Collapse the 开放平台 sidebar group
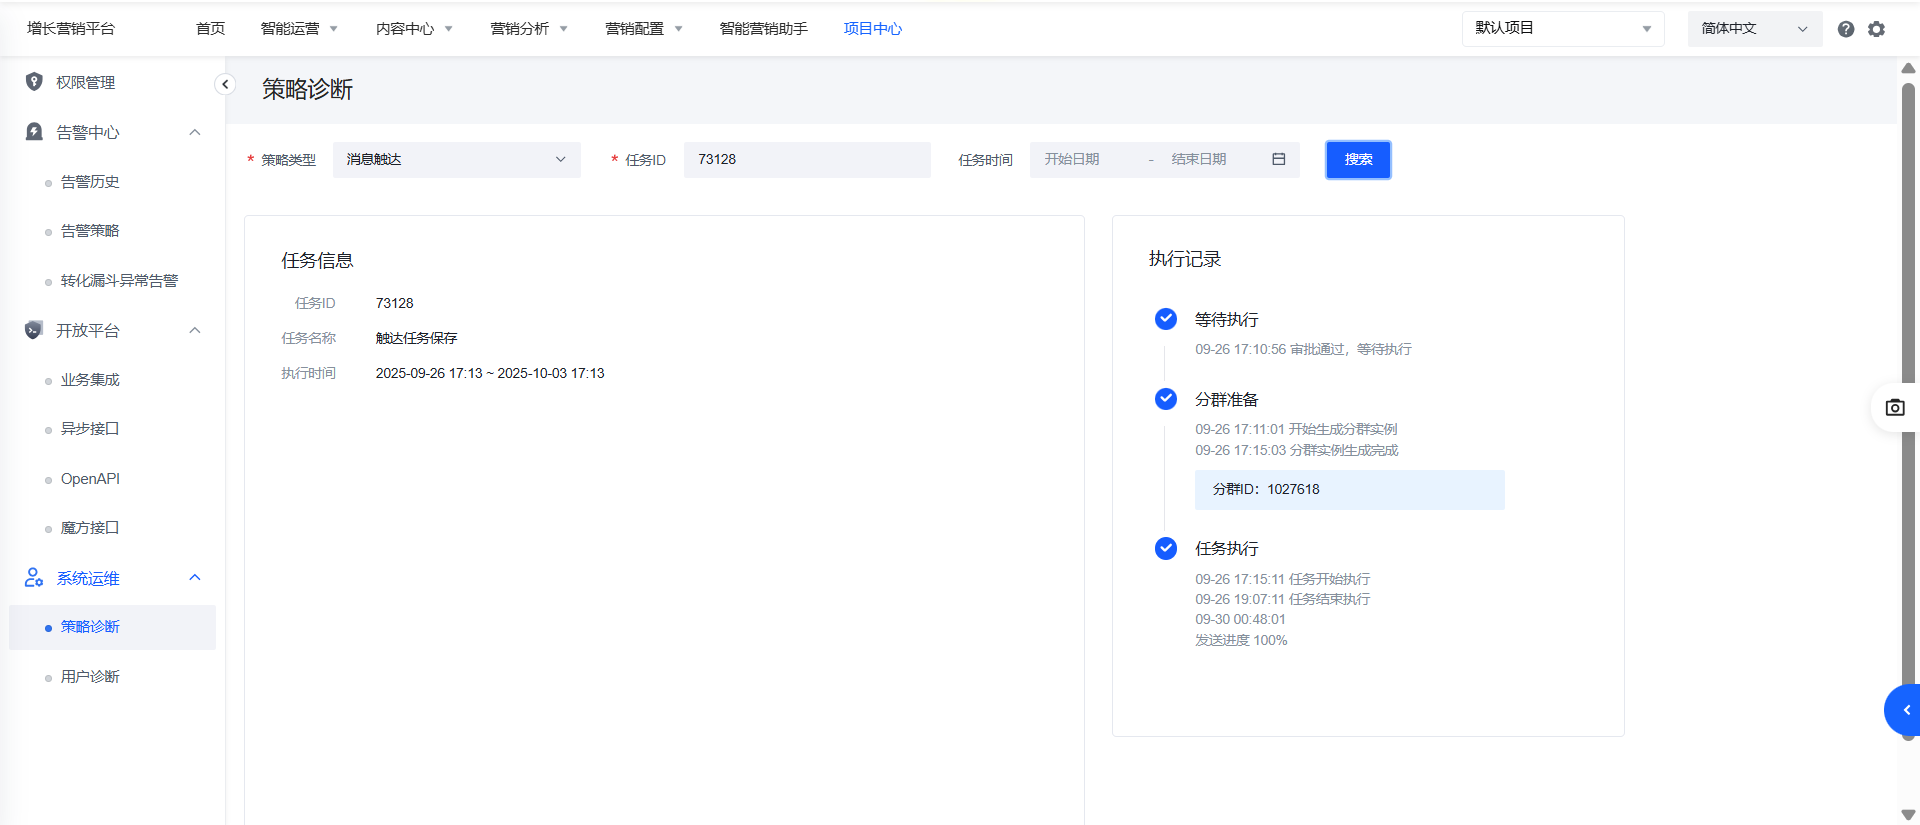Screen dimensions: 1920x825 point(195,330)
